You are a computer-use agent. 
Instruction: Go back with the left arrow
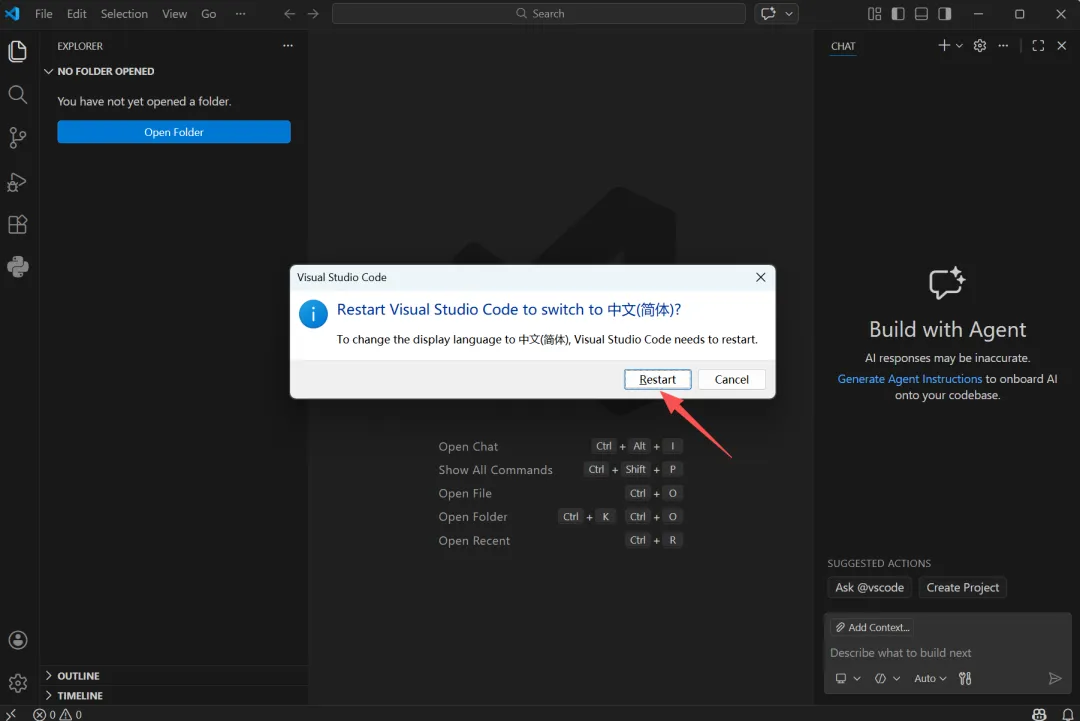coord(289,14)
